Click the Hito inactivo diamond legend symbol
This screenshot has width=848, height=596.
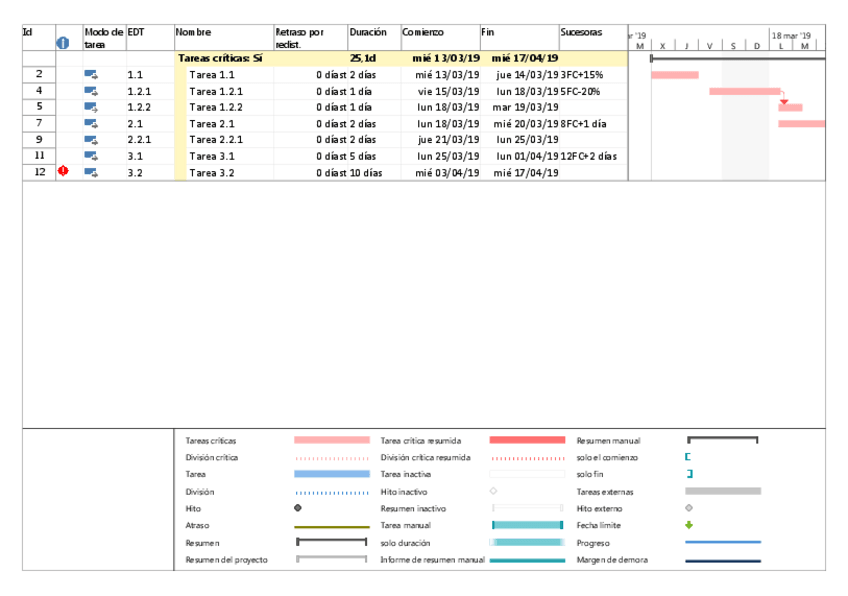[x=493, y=491]
